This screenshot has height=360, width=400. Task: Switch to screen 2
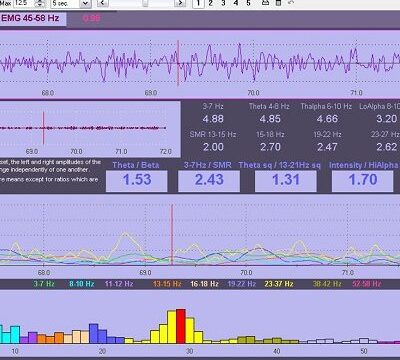(x=211, y=3)
